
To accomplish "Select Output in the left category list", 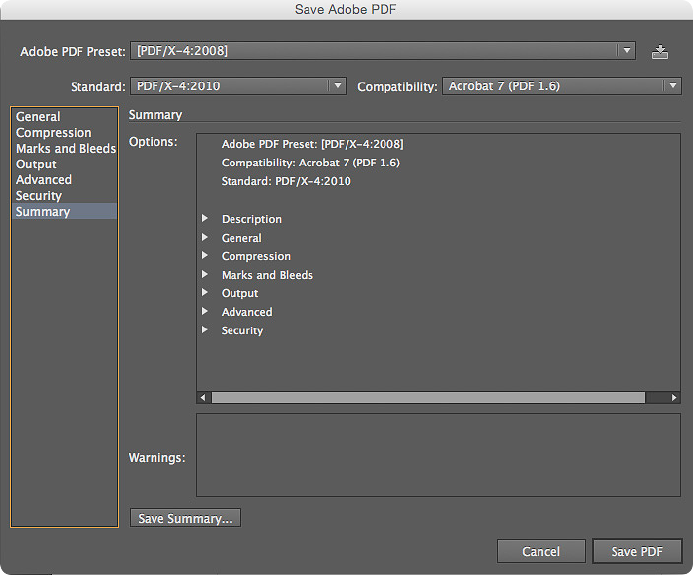I will [x=65, y=164].
